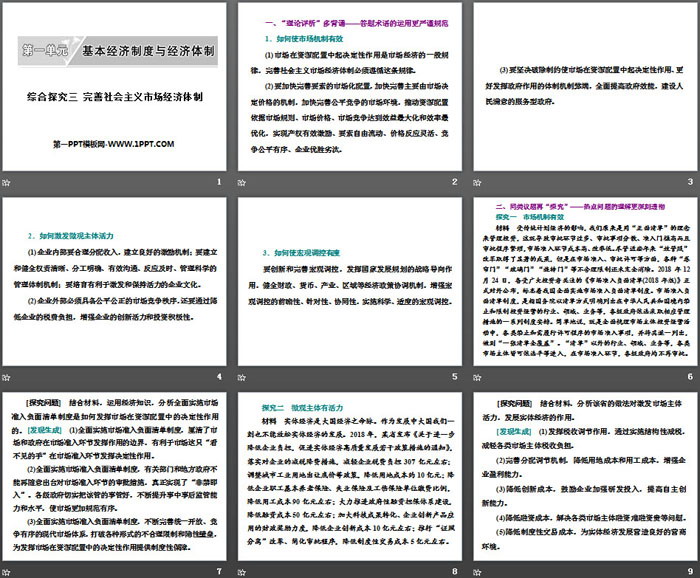Click the animation star icon under slide 1
This screenshot has width=700, height=578.
[6, 183]
